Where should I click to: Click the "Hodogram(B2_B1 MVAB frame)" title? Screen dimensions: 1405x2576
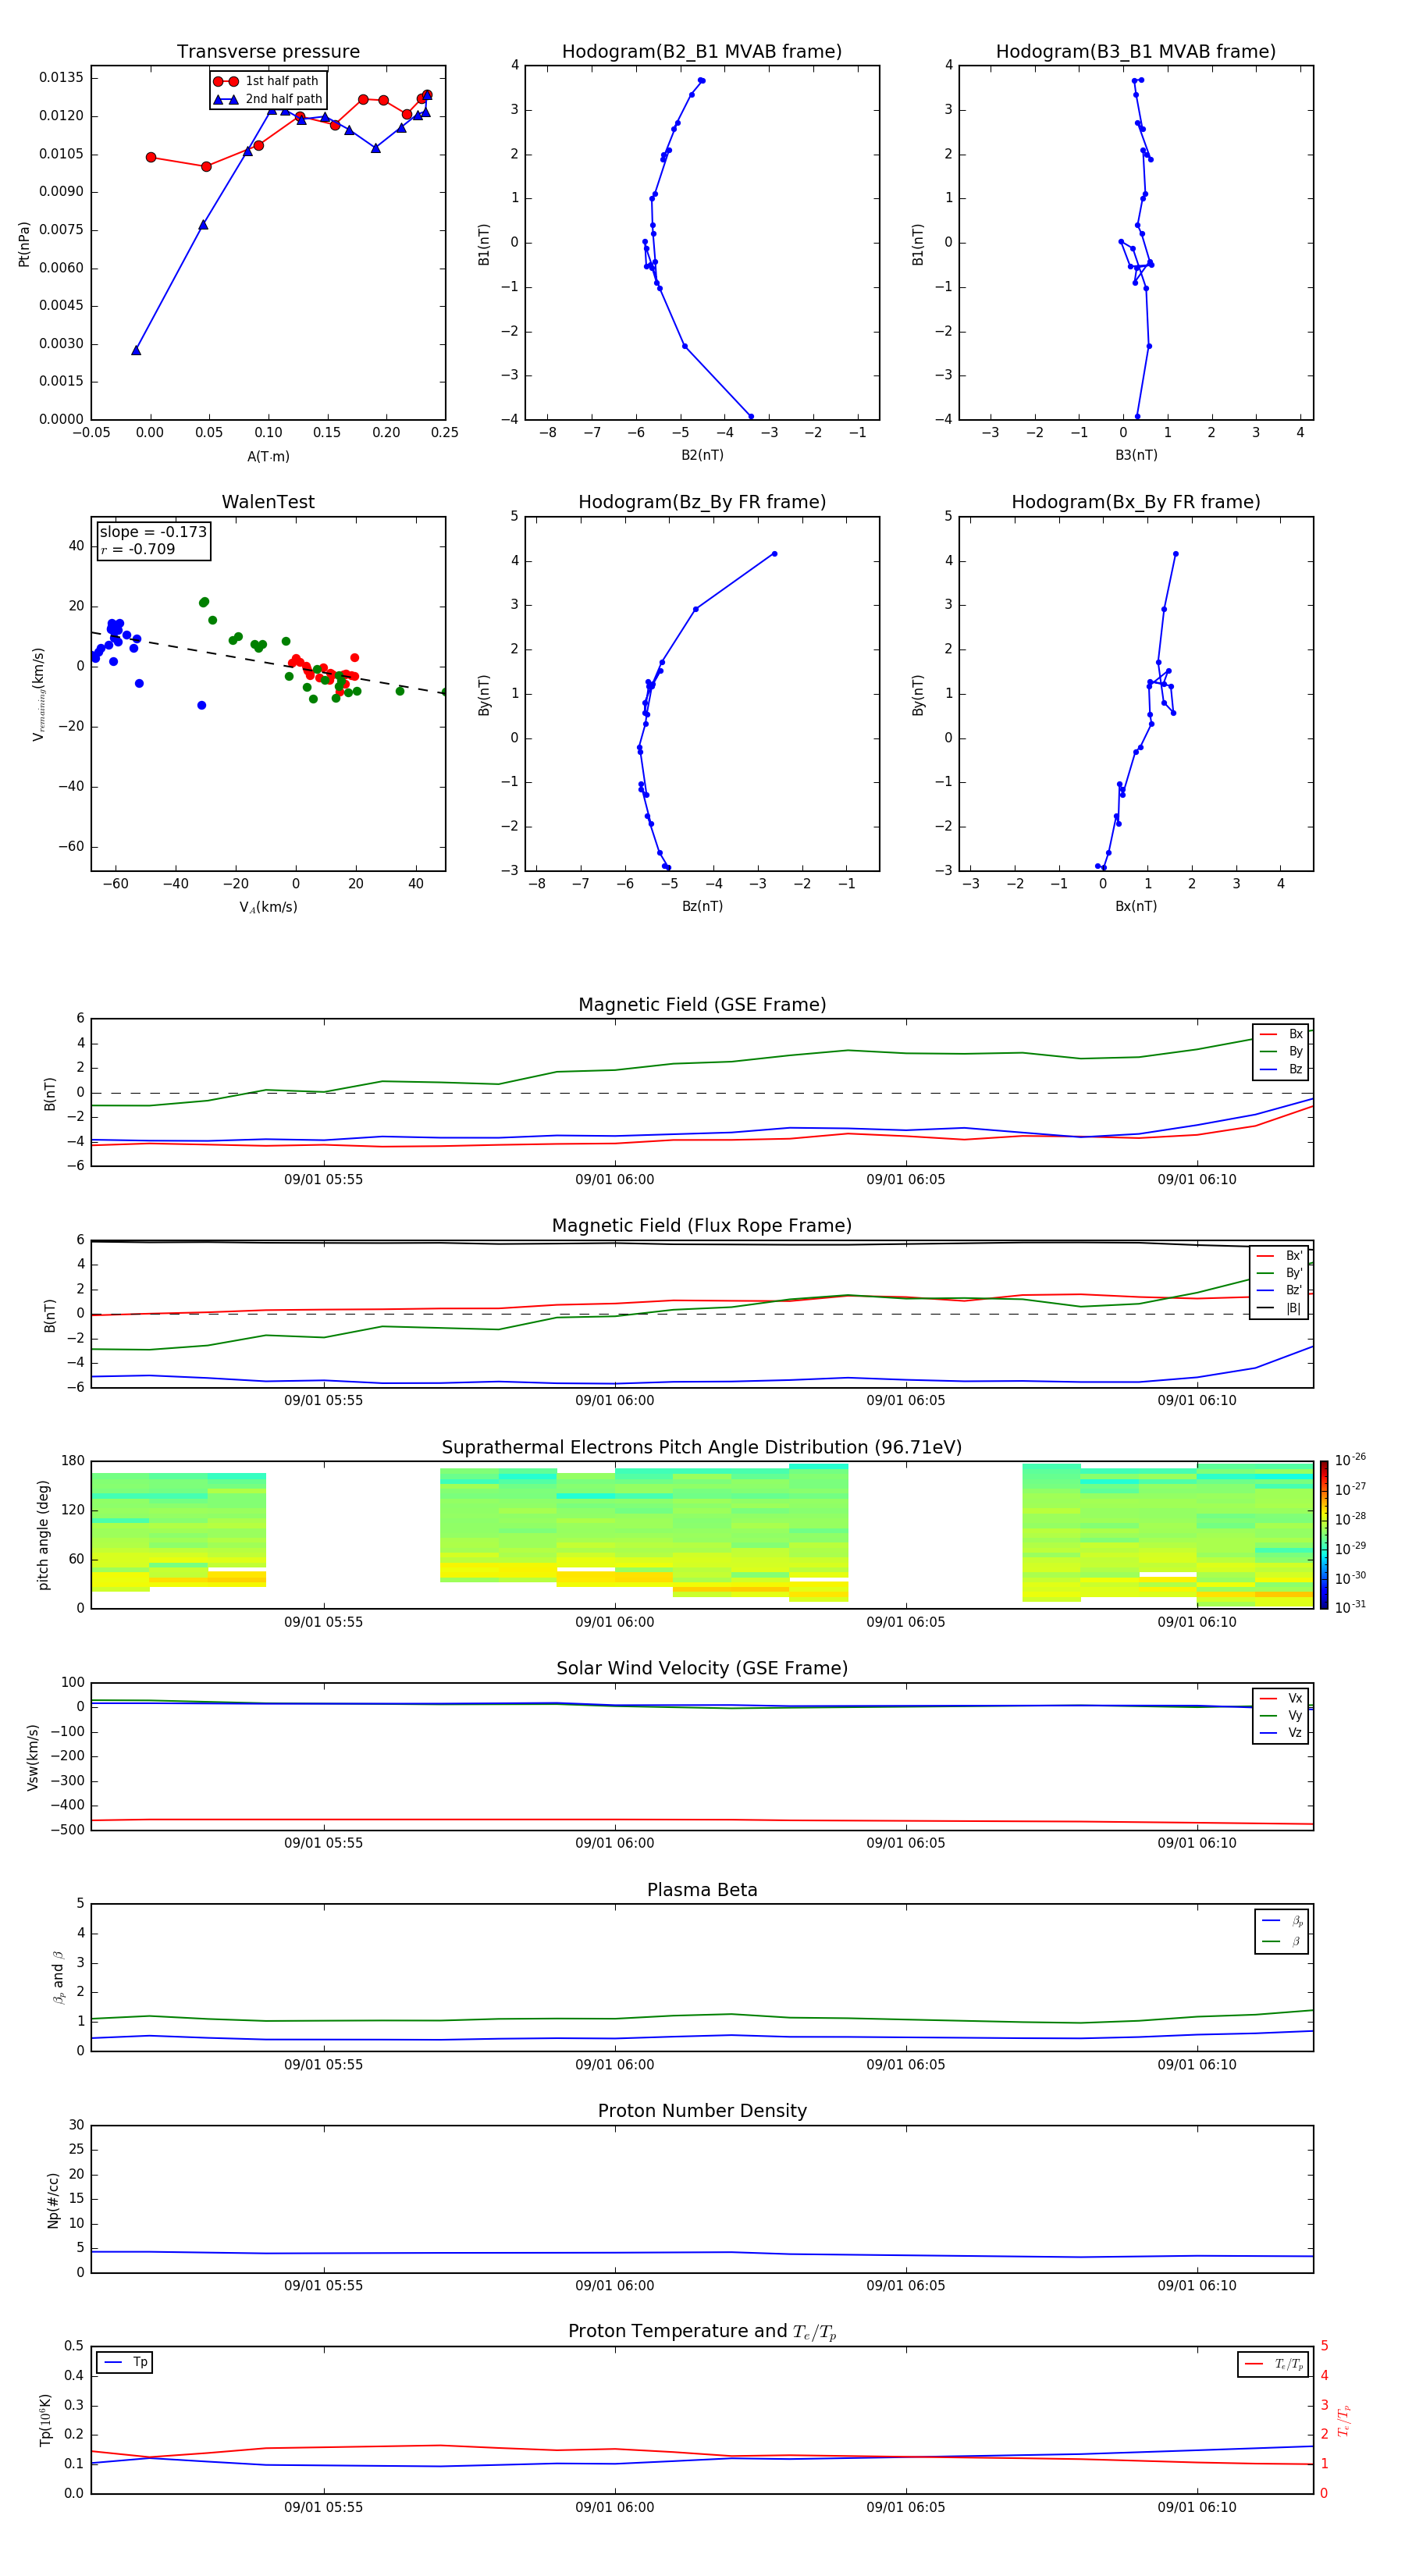coord(702,52)
